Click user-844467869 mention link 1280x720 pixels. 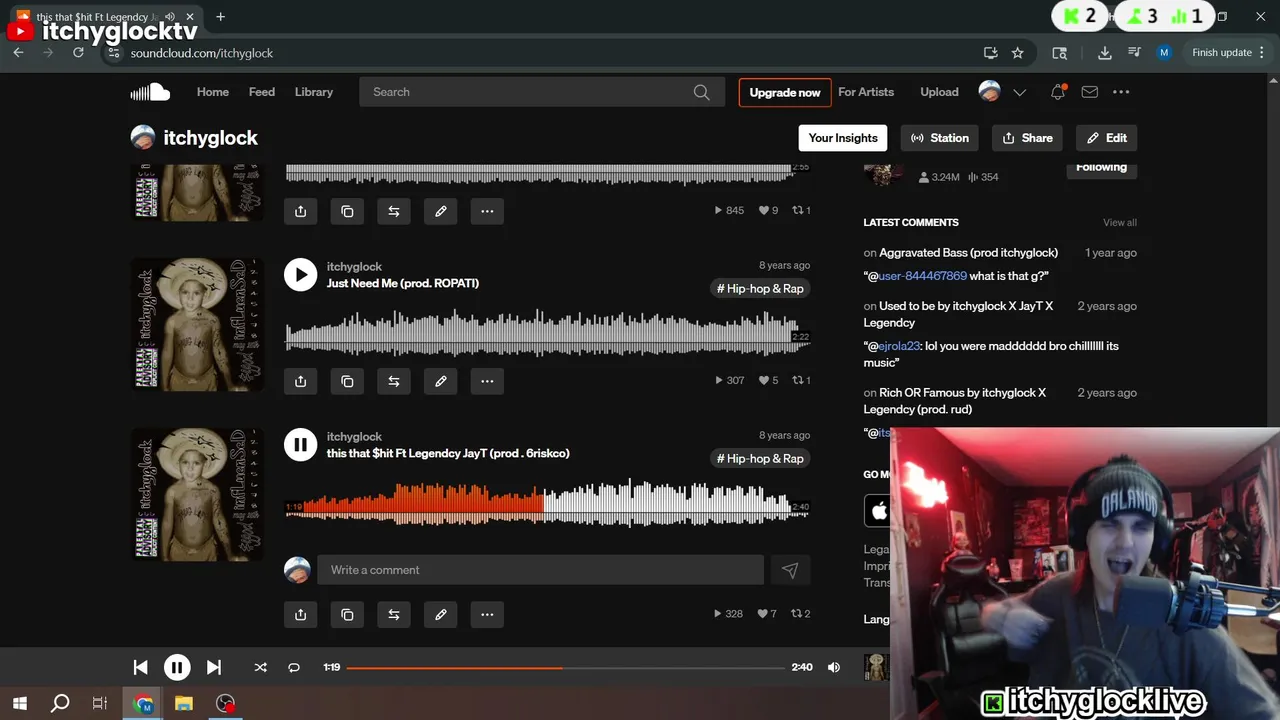[923, 276]
